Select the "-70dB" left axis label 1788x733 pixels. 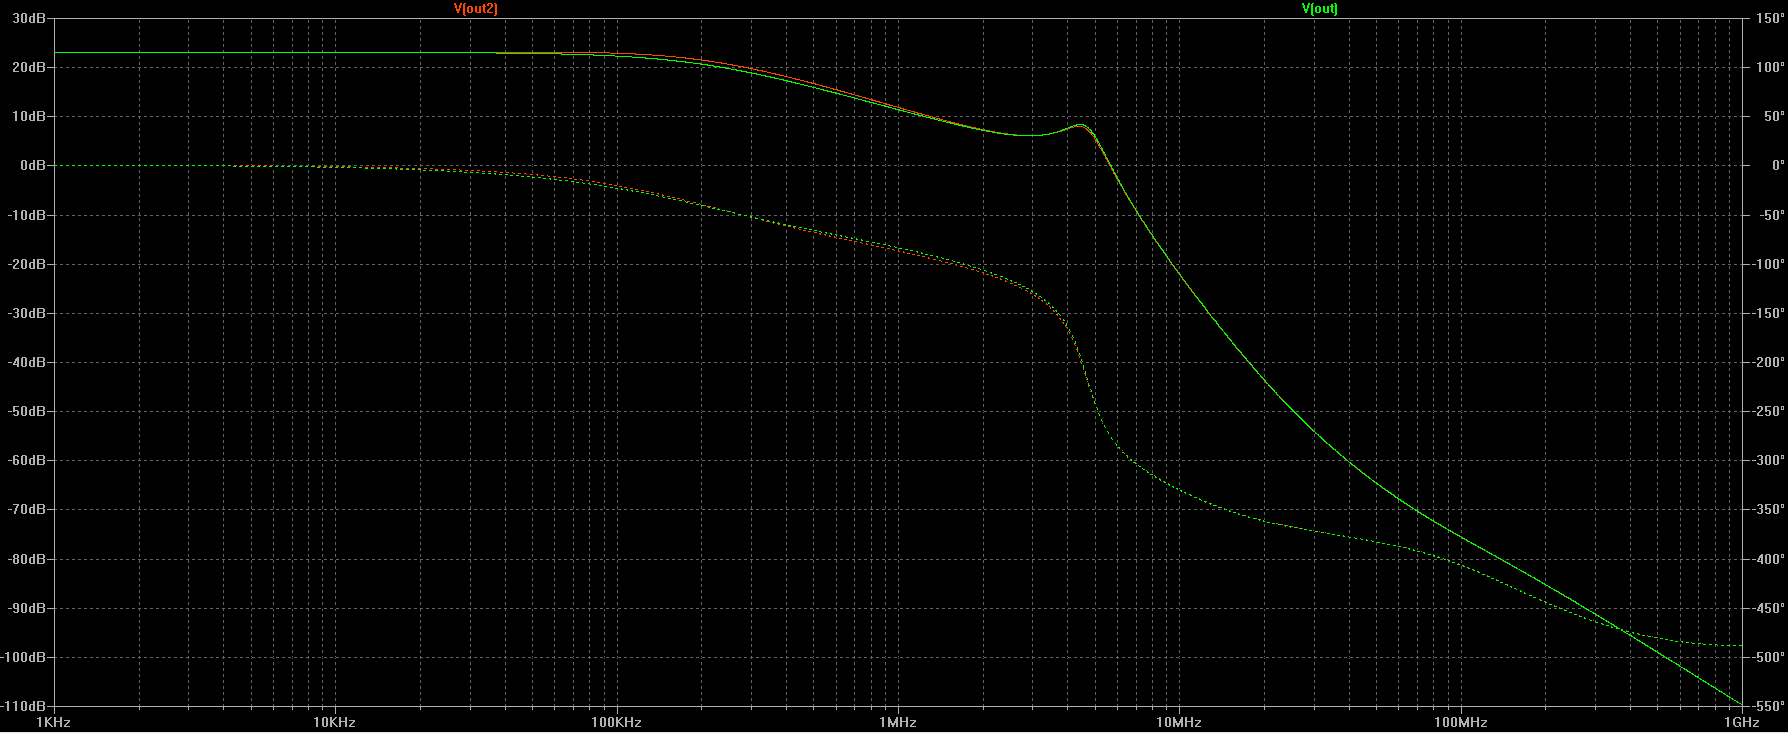coord(27,509)
